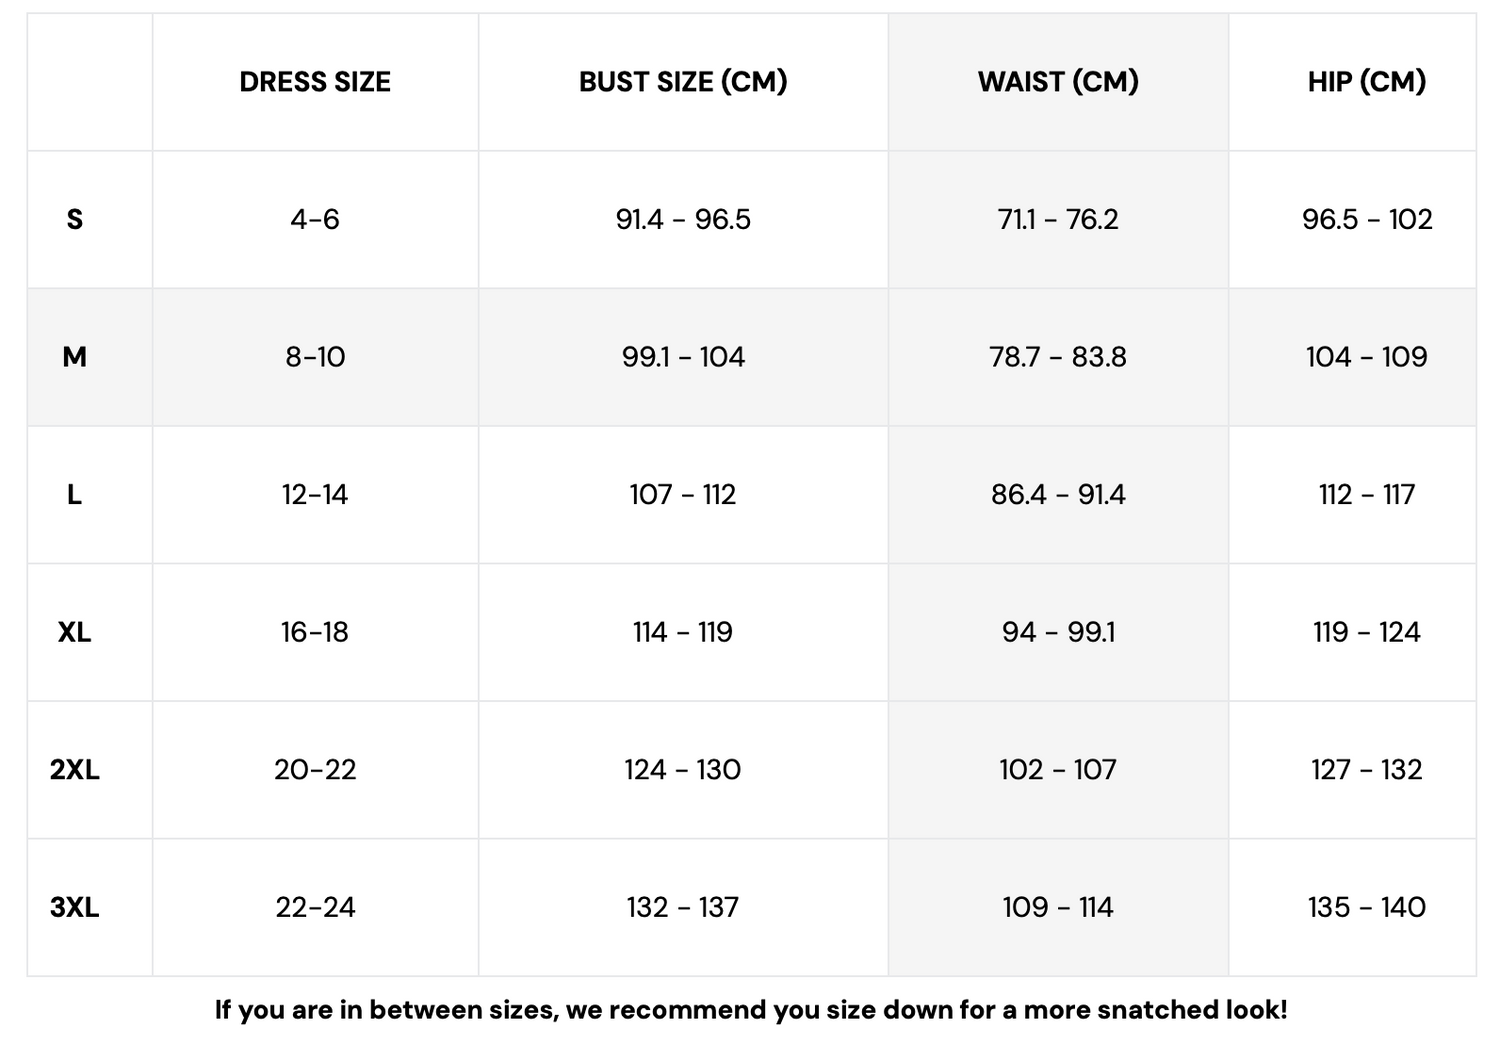Viewport: 1500px width, 1061px height.
Task: Click the L size row label
Action: (x=75, y=495)
